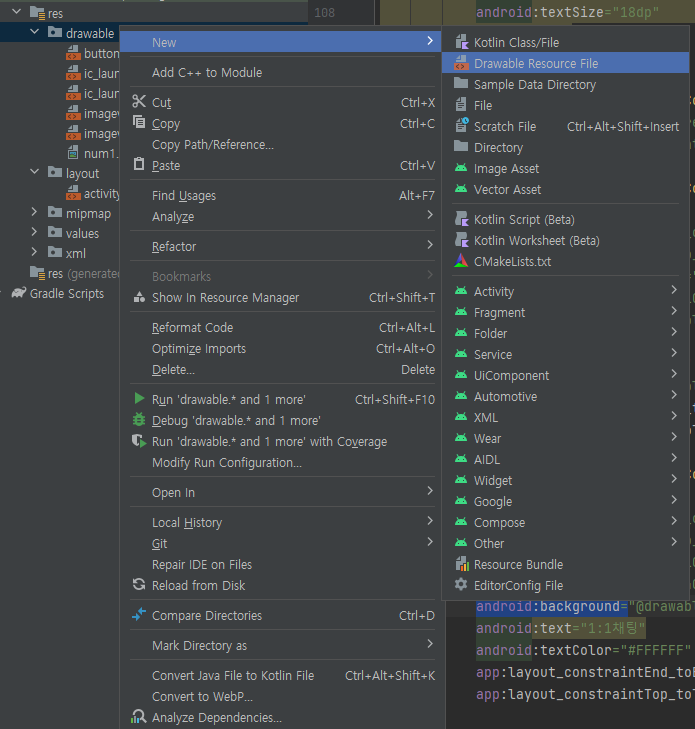This screenshot has width=695, height=729.
Task: Click the Analyze Dependencies icon
Action: pos(139,716)
